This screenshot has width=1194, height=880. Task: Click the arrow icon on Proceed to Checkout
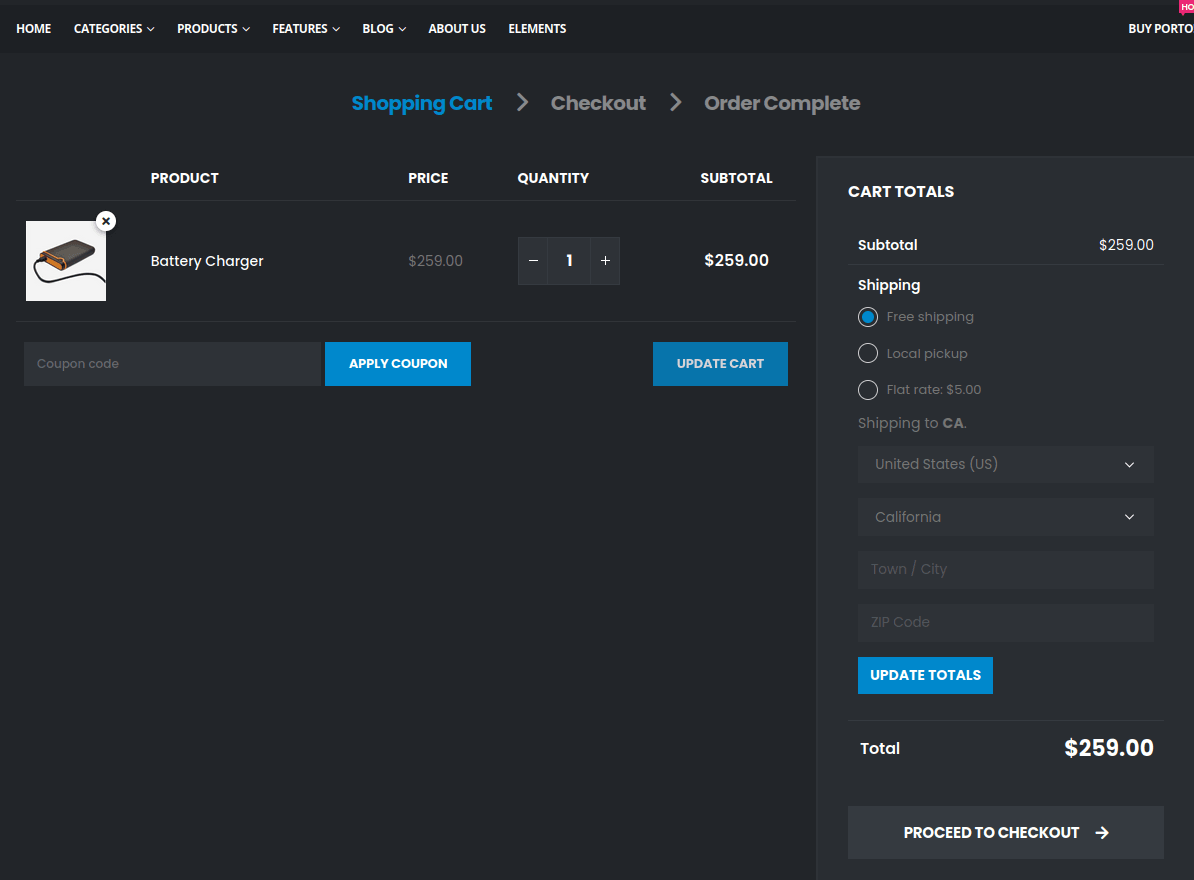1102,832
